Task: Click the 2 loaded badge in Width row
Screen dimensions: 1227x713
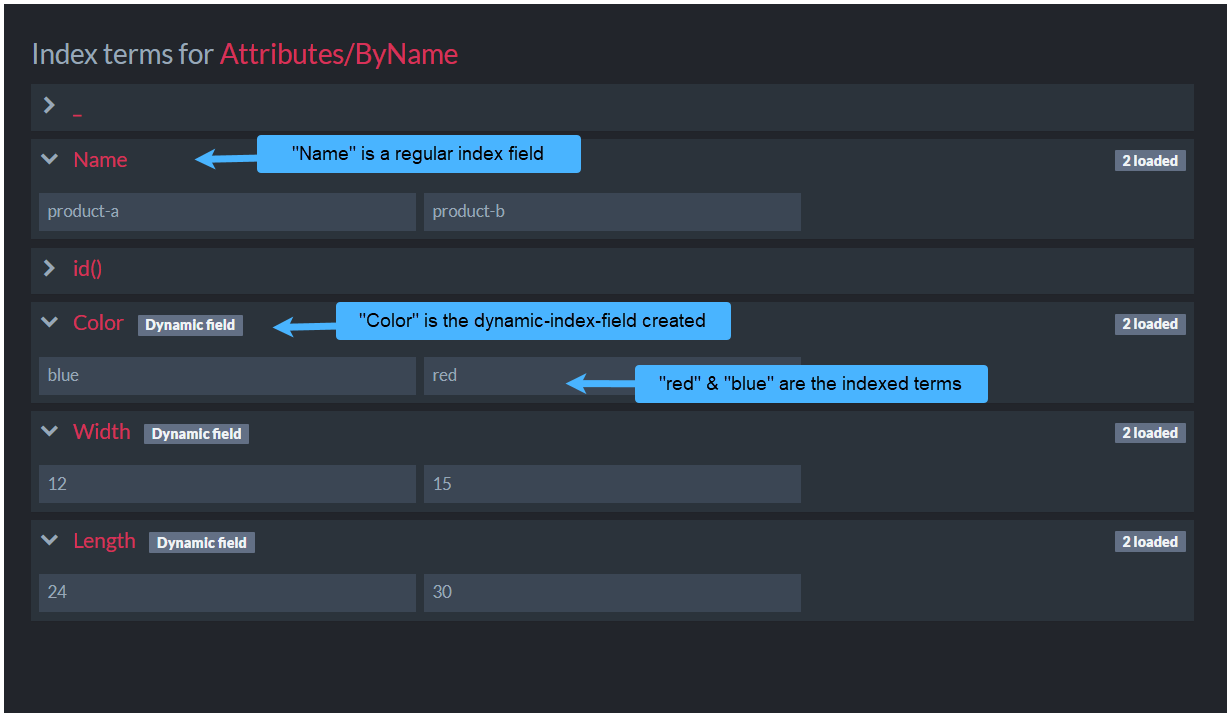Action: pos(1150,433)
